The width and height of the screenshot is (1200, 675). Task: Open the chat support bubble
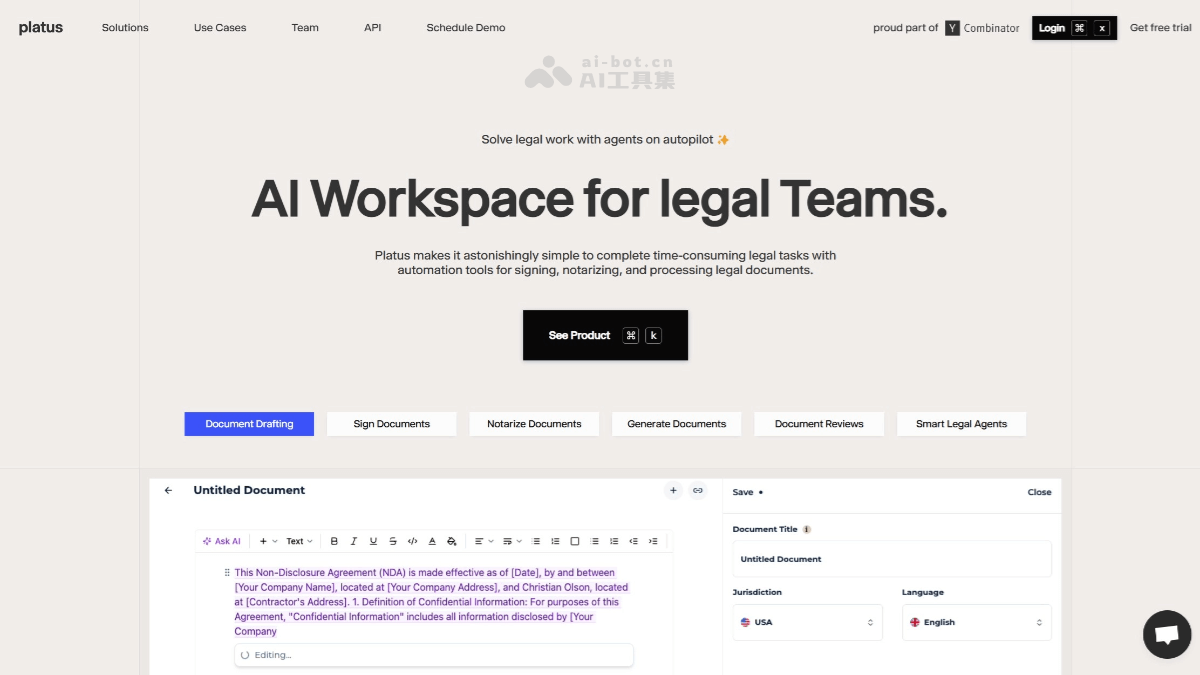pyautogui.click(x=1167, y=634)
